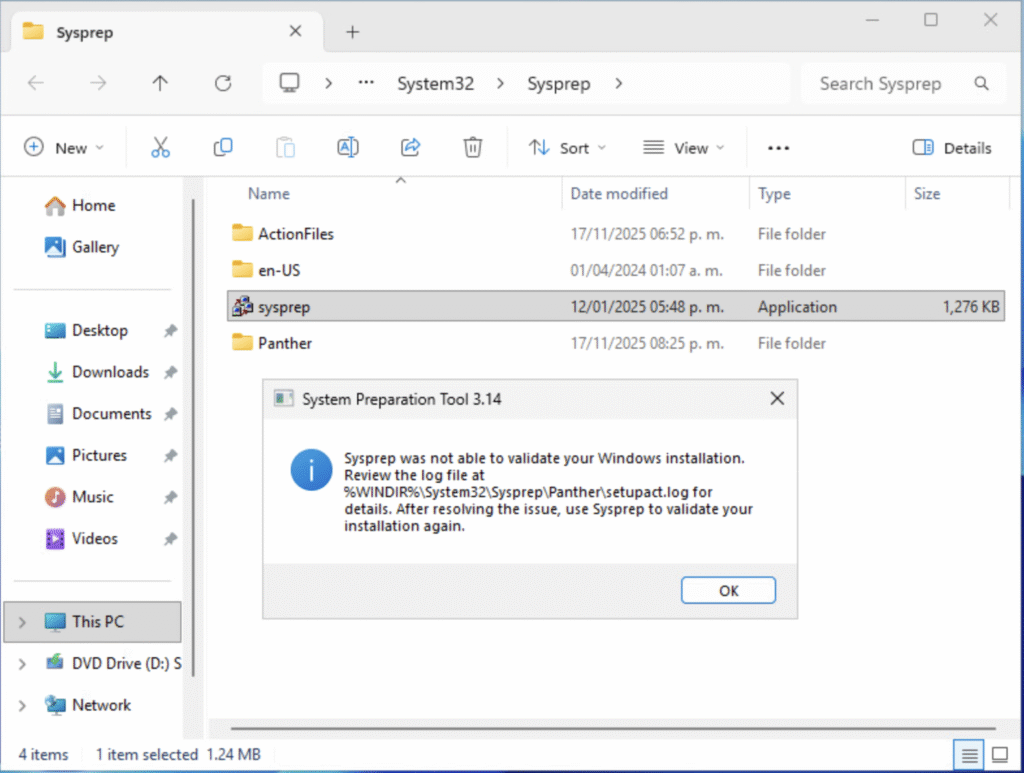
Task: Go back using the back arrow
Action: coord(36,84)
